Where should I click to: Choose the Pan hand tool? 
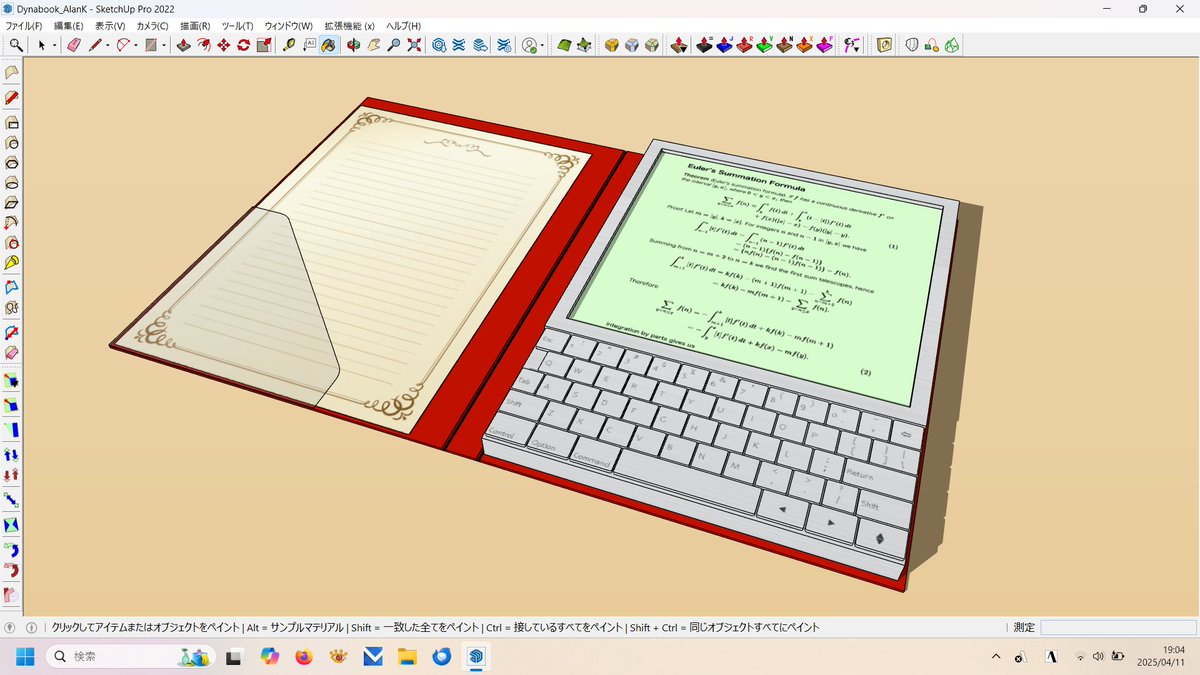point(373,45)
